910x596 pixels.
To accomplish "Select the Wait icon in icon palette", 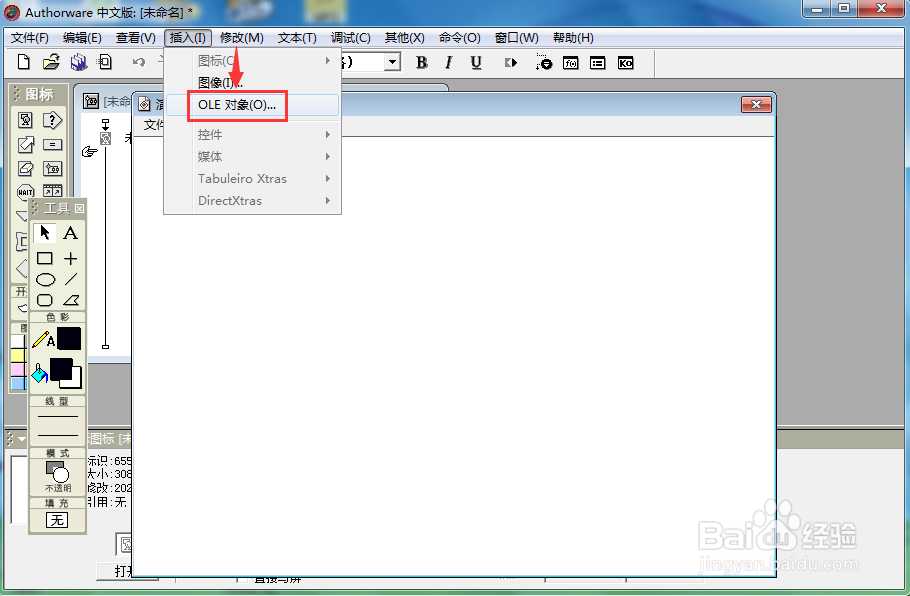I will click(x=26, y=192).
